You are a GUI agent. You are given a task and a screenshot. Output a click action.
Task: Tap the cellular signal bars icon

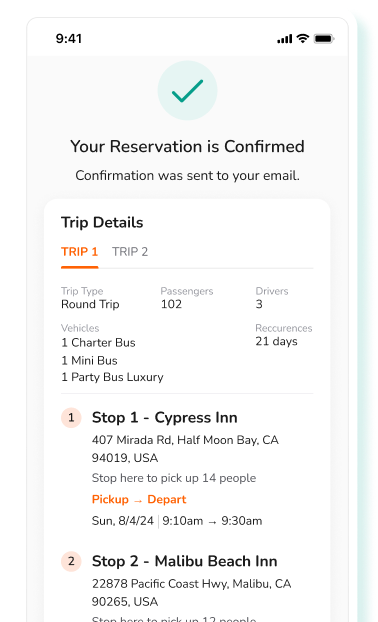[284, 39]
